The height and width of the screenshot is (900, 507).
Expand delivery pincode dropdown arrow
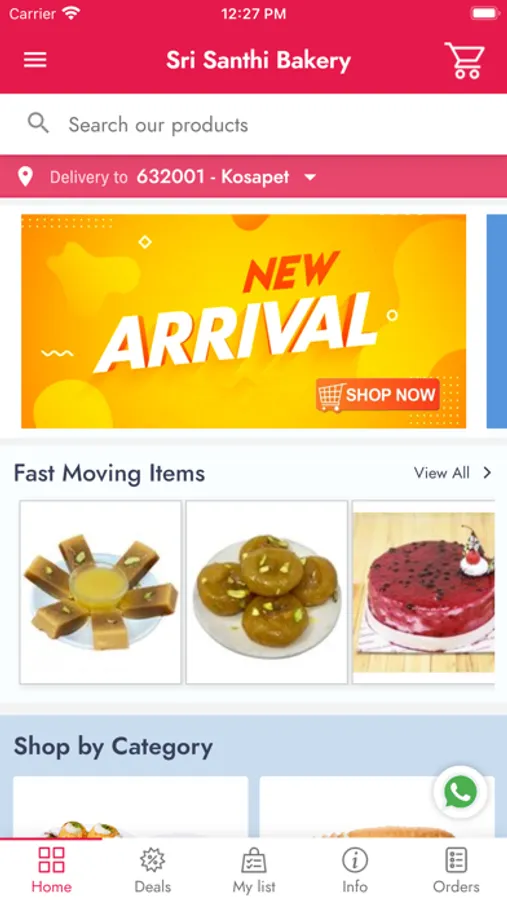(310, 177)
